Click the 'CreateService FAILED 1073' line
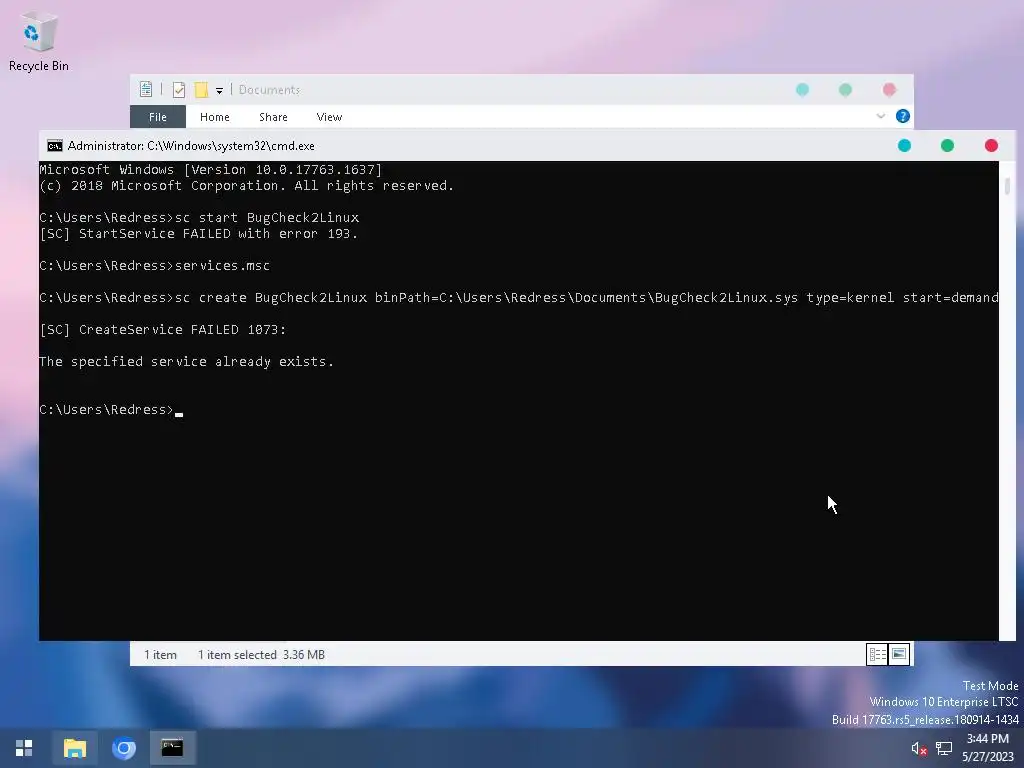 [x=163, y=330]
